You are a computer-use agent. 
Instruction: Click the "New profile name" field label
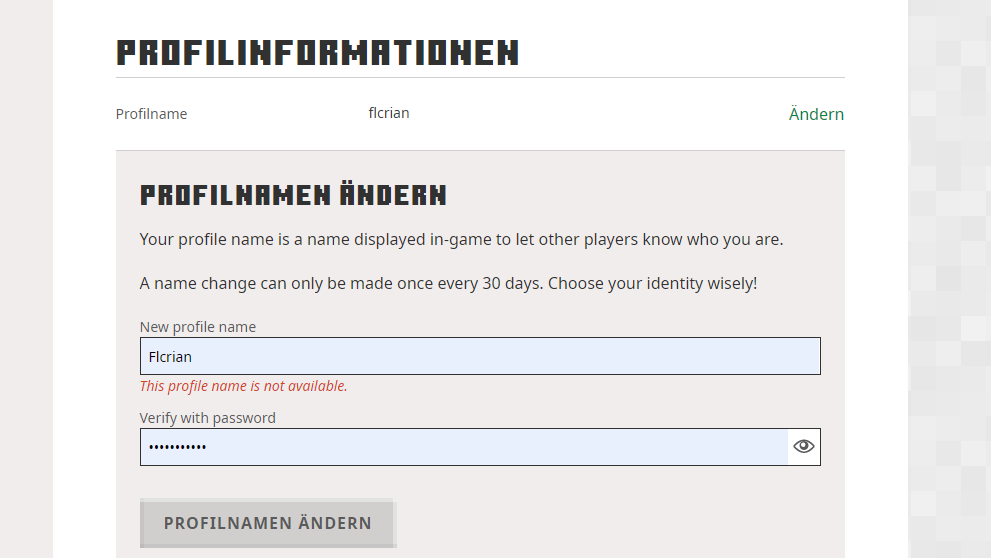pyautogui.click(x=198, y=327)
